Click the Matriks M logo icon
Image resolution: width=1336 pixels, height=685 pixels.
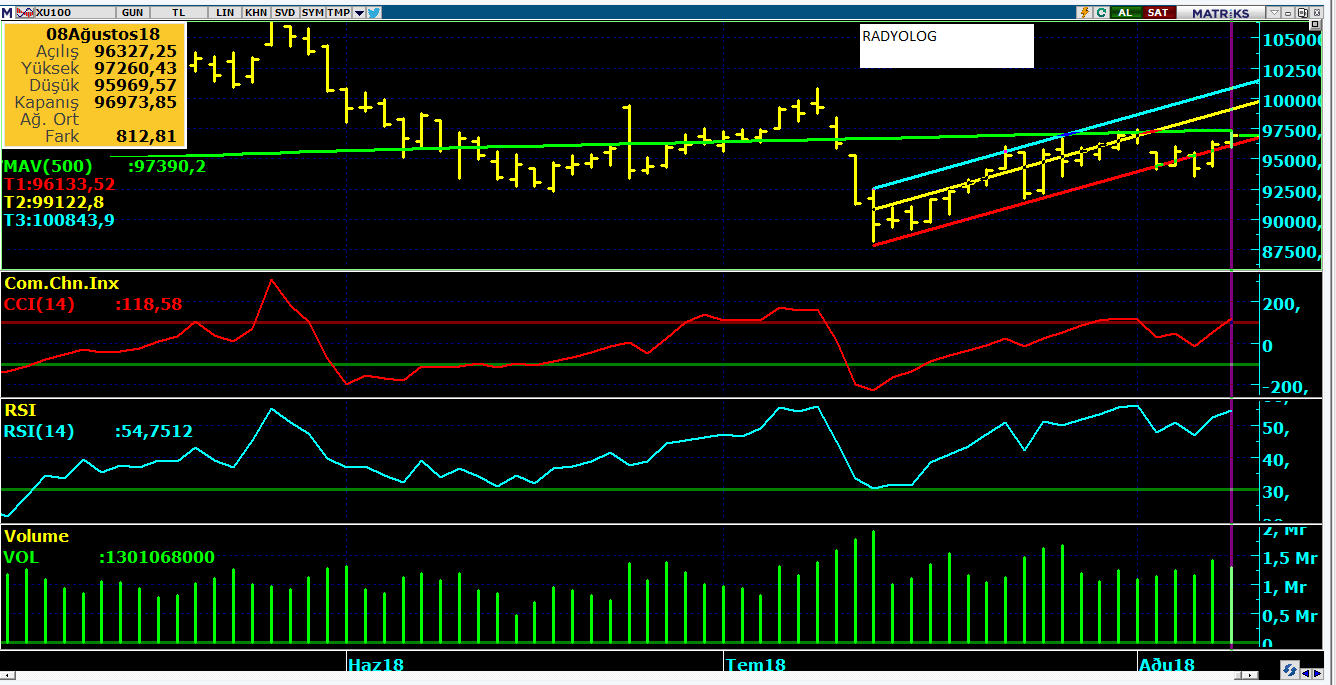coord(7,13)
